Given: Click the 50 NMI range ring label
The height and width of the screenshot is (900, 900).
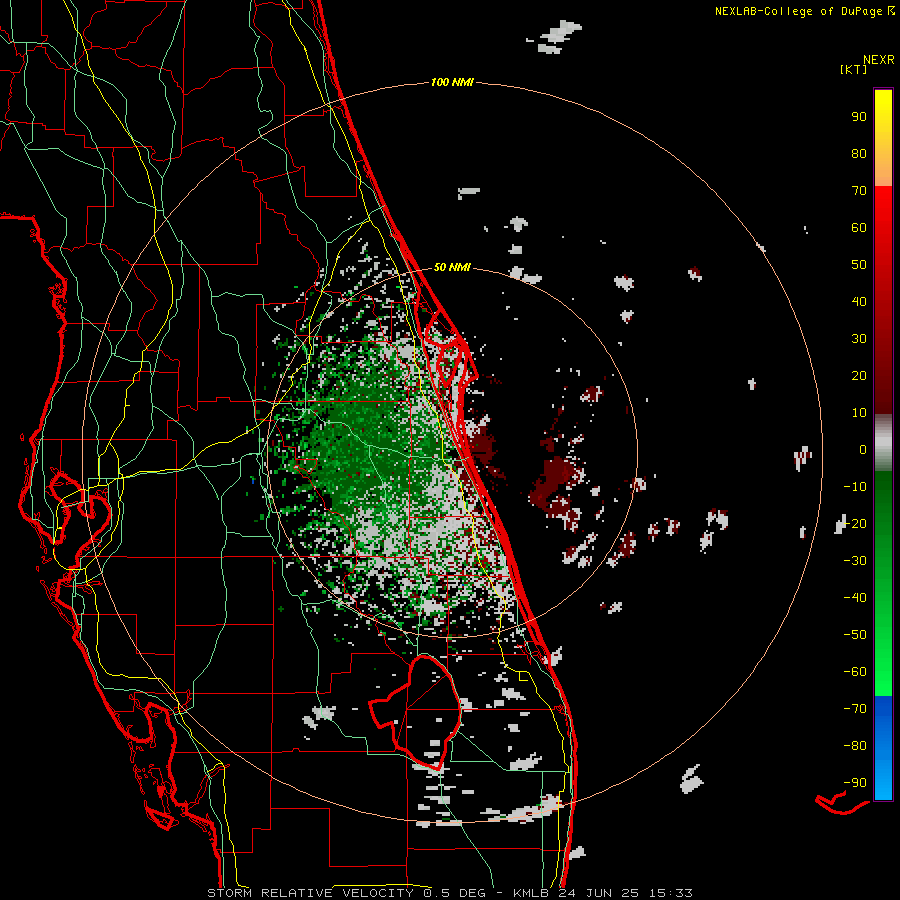Looking at the screenshot, I should [452, 267].
